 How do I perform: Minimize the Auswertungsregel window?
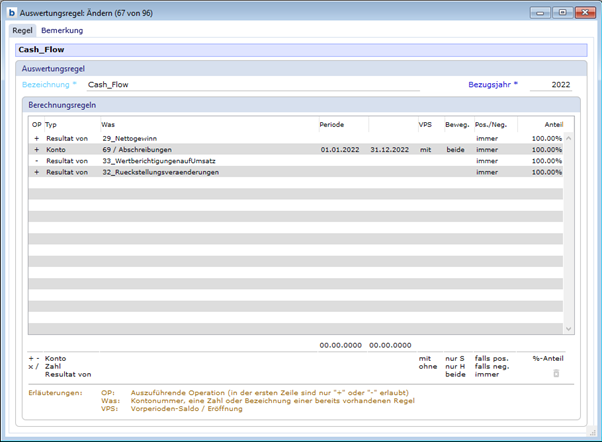(x=541, y=12)
